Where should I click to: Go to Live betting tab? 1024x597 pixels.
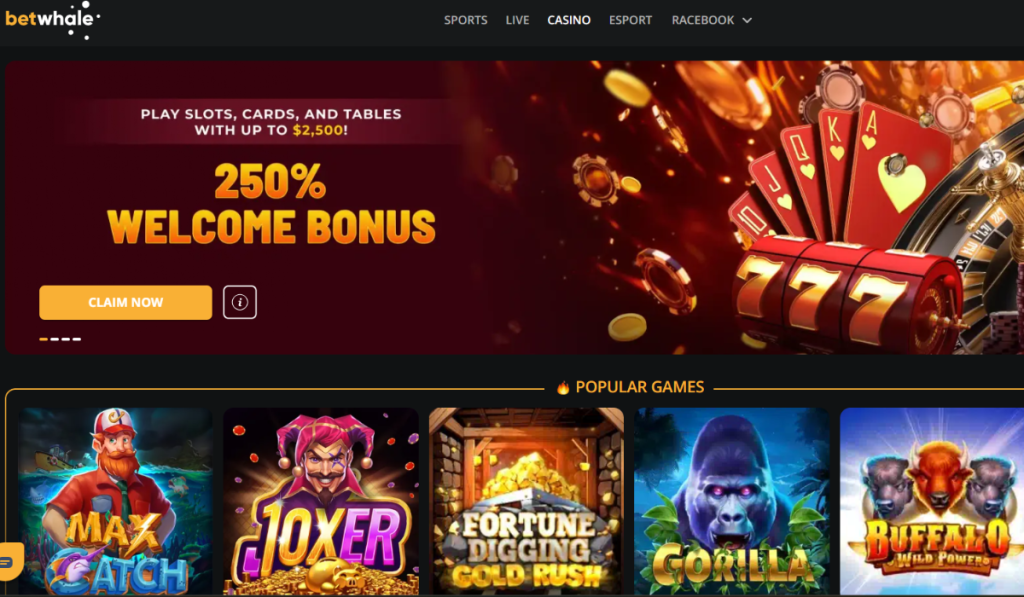pos(517,20)
